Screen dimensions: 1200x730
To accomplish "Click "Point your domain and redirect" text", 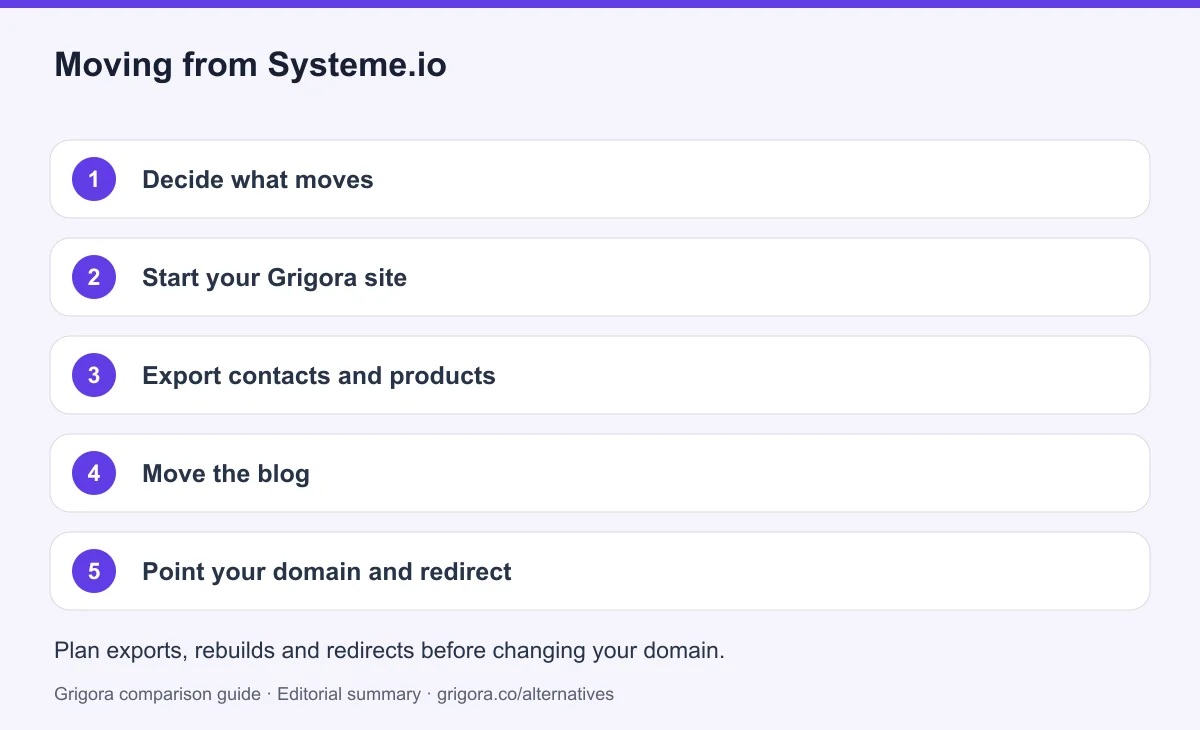I will click(327, 571).
